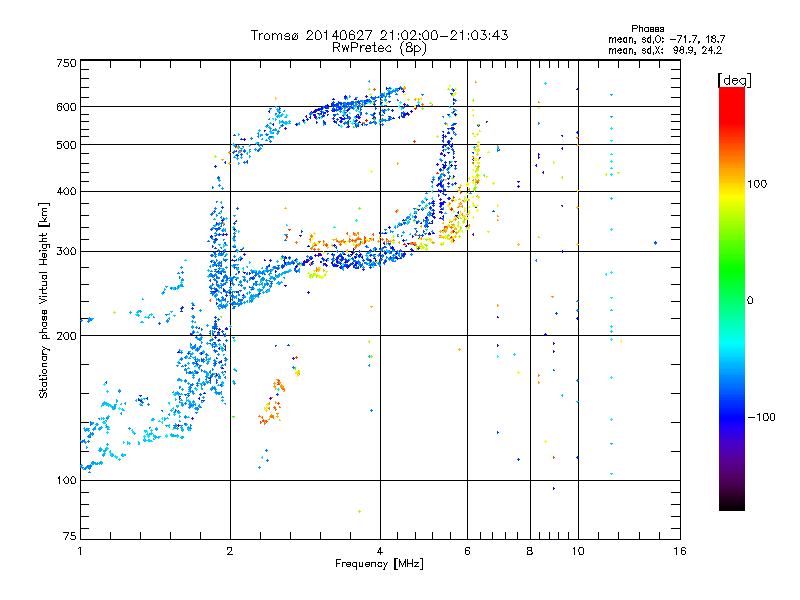Image resolution: width=800 pixels, height=600 pixels.
Task: Click the y-axis tick label "75"
Action: point(70,536)
